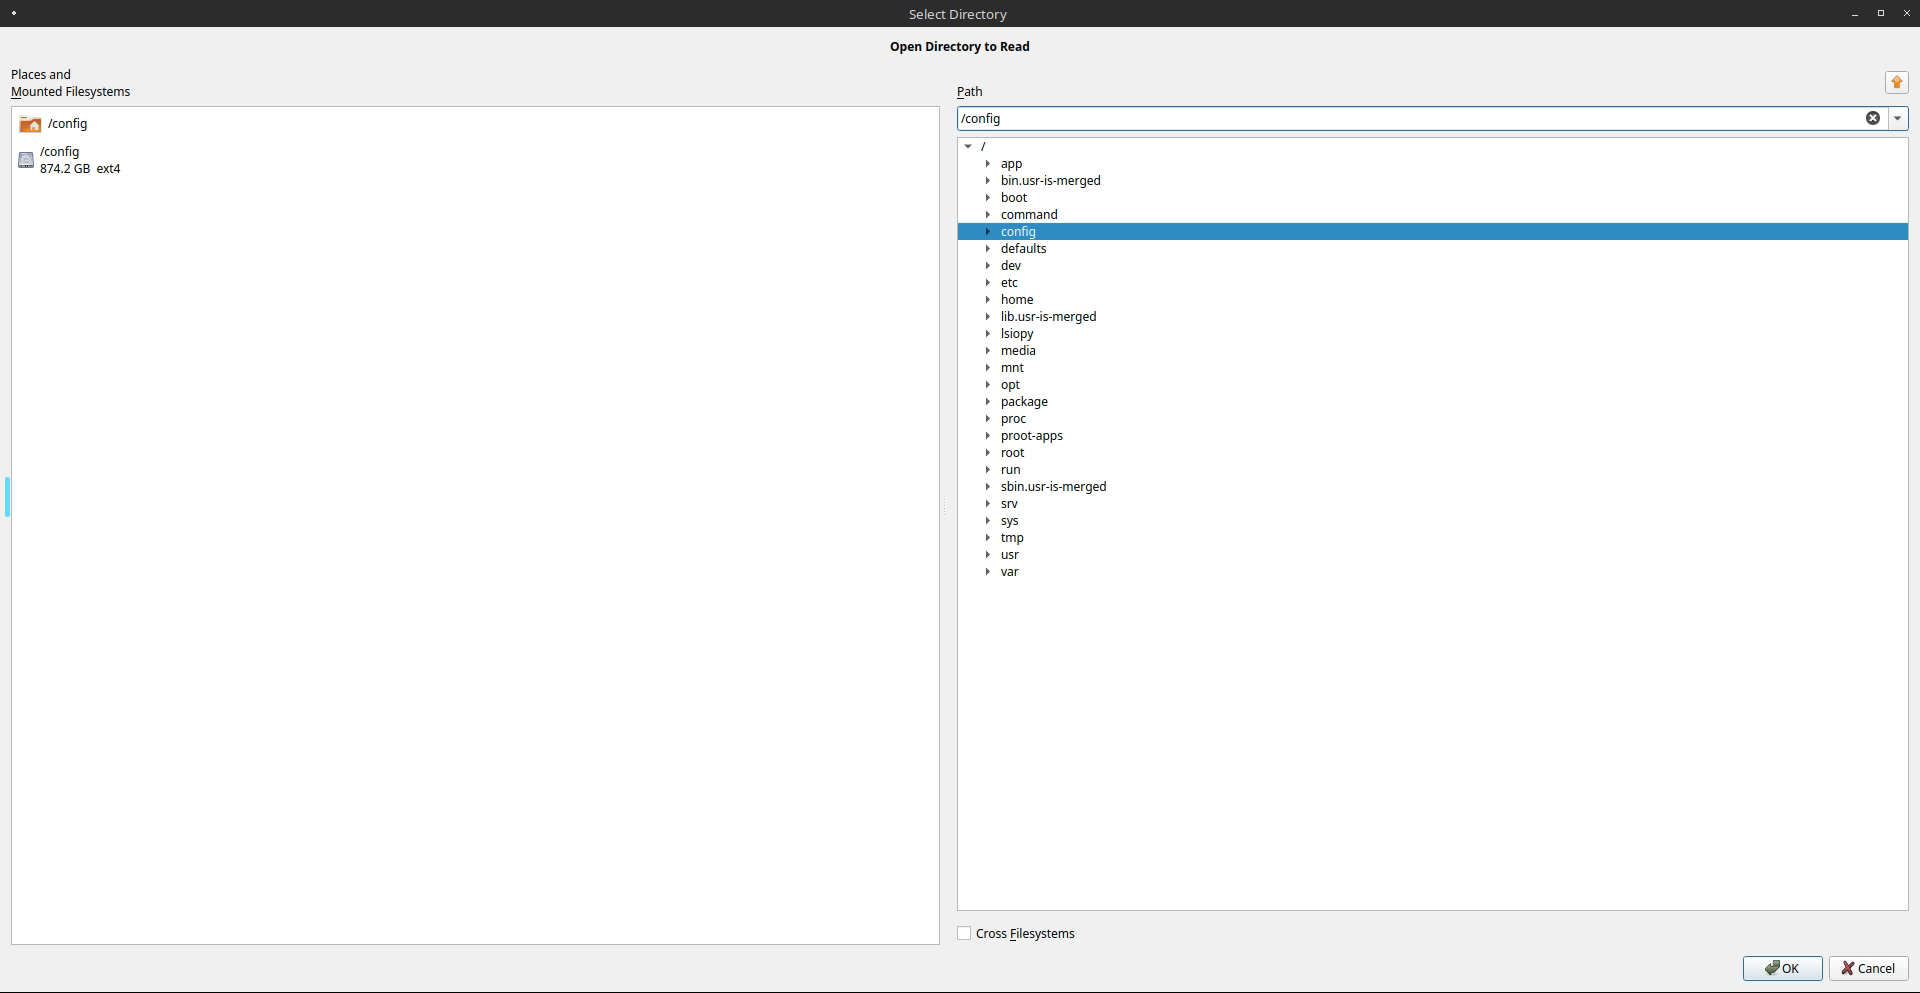
Task: Click the orange up-directory arrow icon
Action: point(1896,83)
